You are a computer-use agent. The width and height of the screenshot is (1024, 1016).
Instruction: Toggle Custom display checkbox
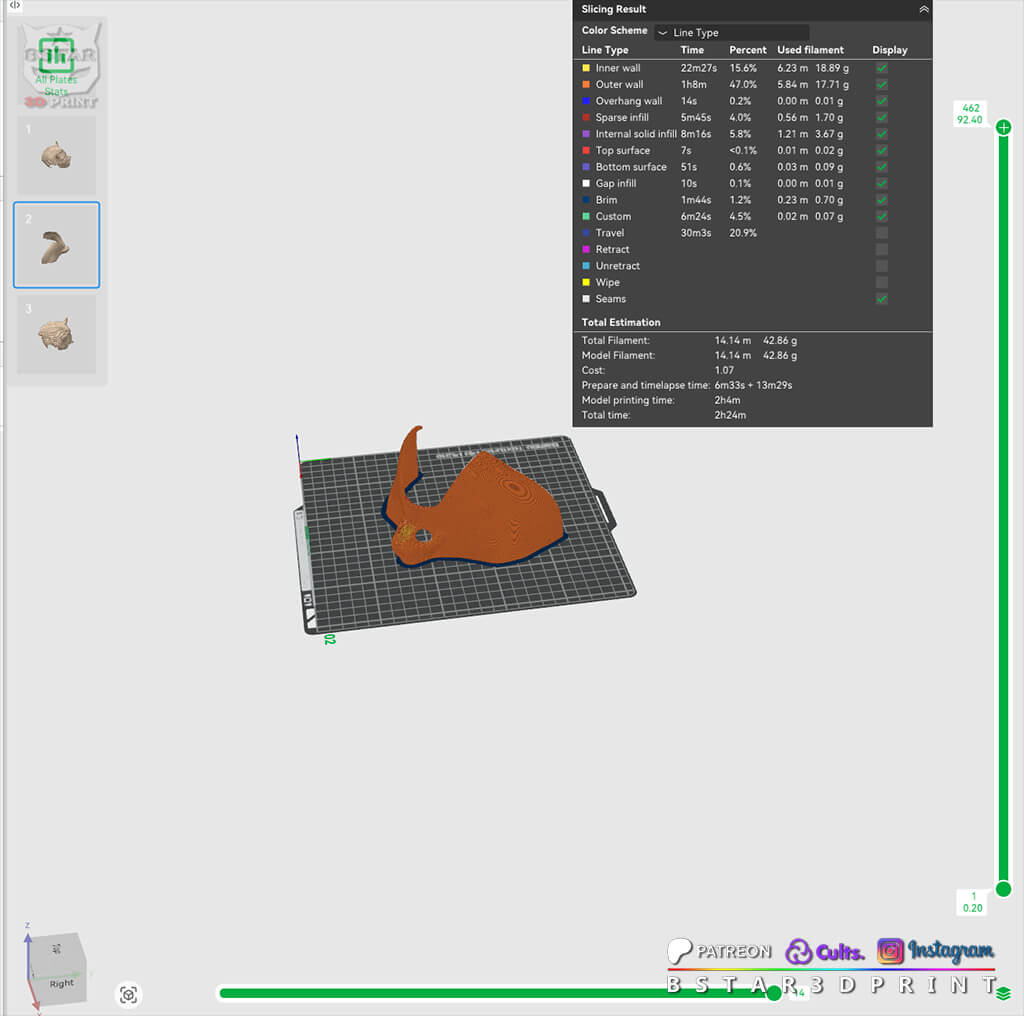click(882, 216)
